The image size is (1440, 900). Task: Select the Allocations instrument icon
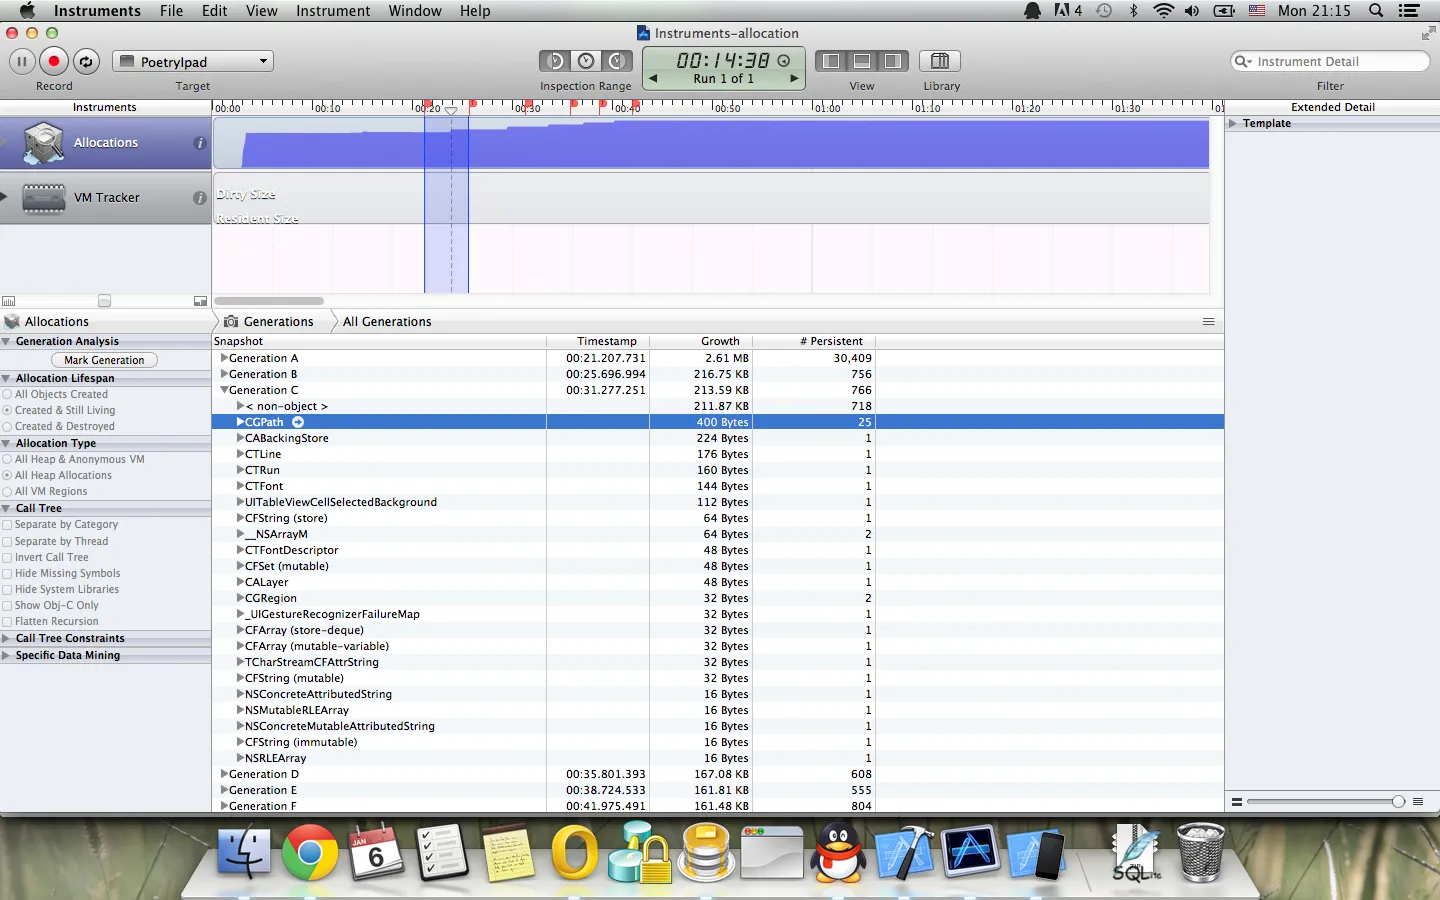tap(44, 143)
